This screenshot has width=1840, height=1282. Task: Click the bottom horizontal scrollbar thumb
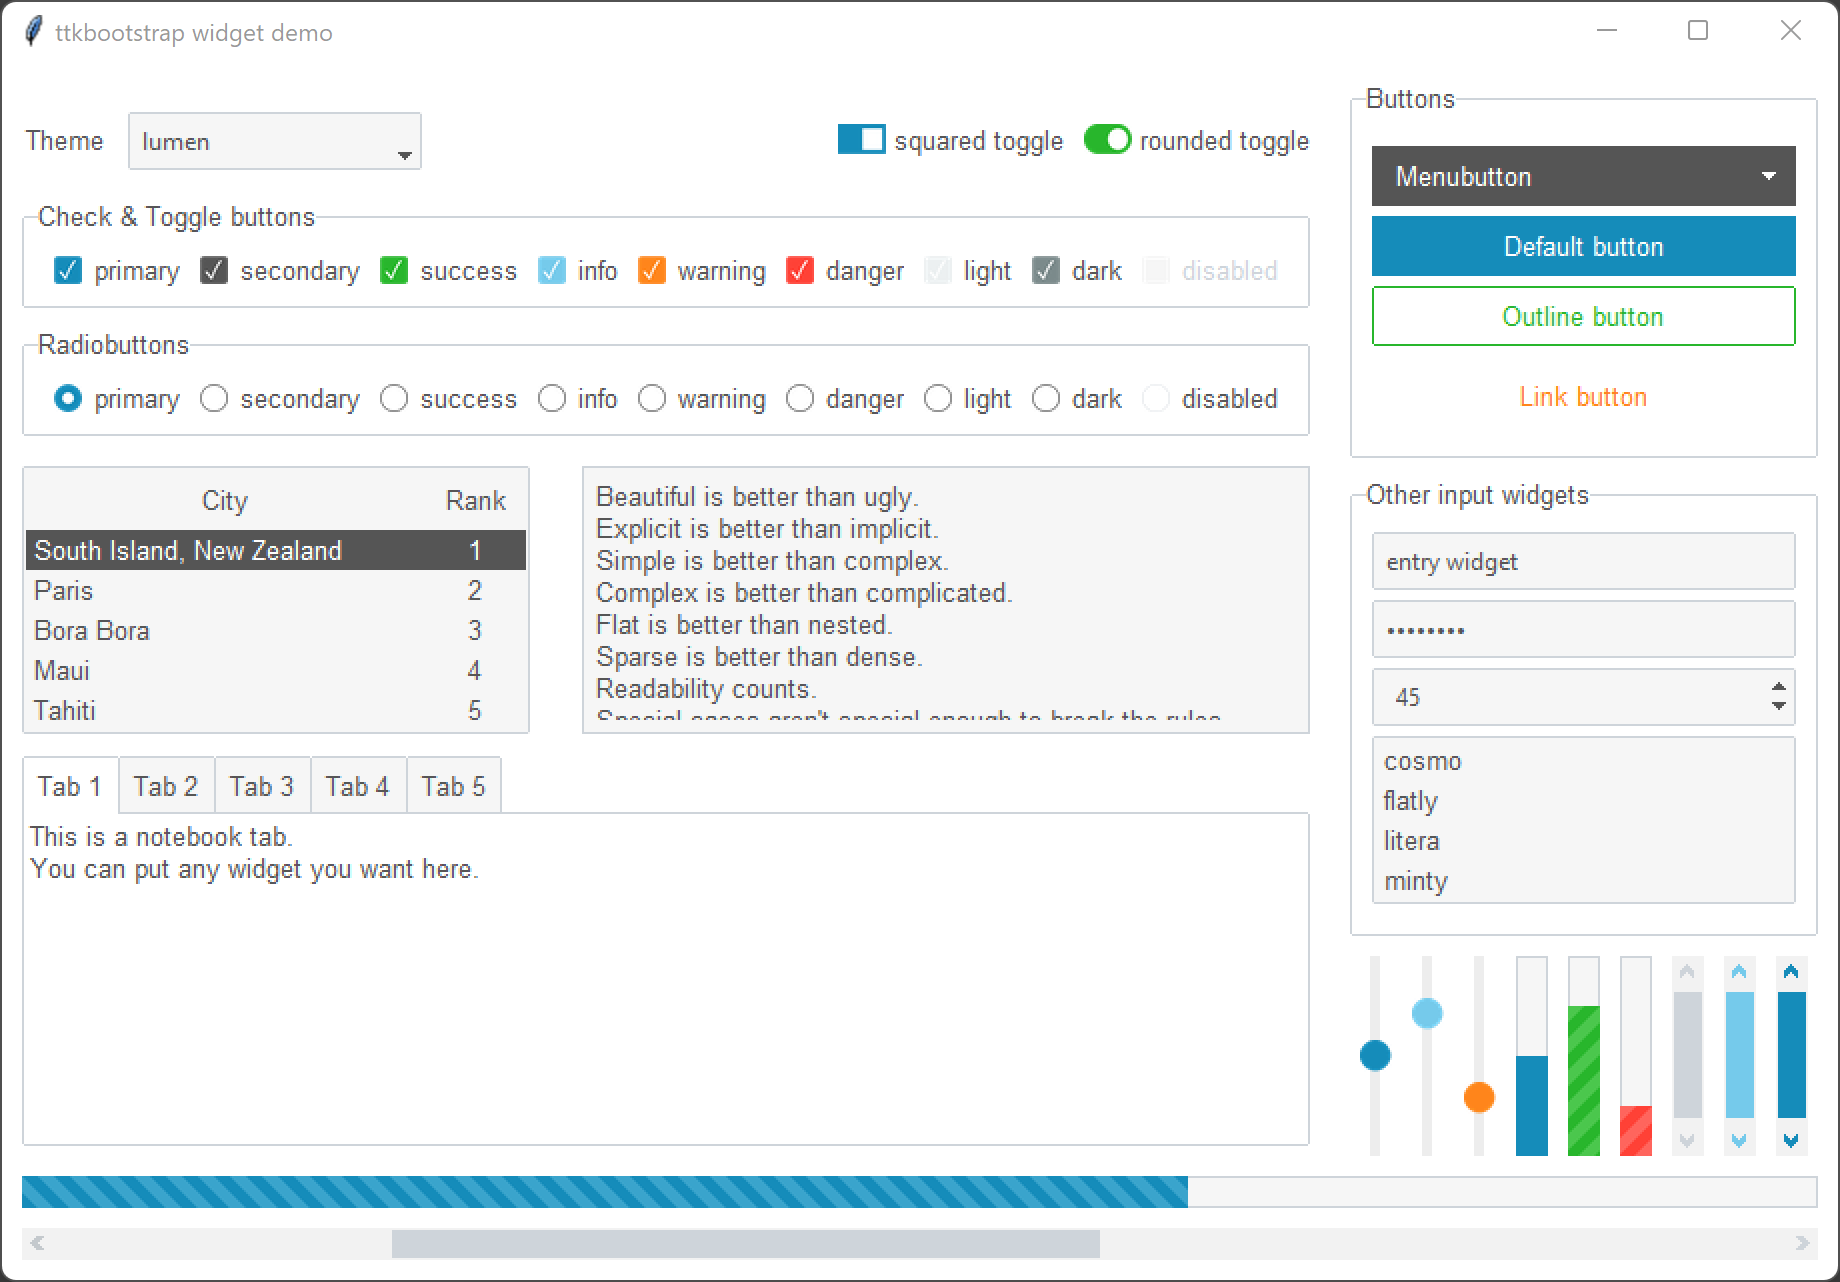[750, 1244]
